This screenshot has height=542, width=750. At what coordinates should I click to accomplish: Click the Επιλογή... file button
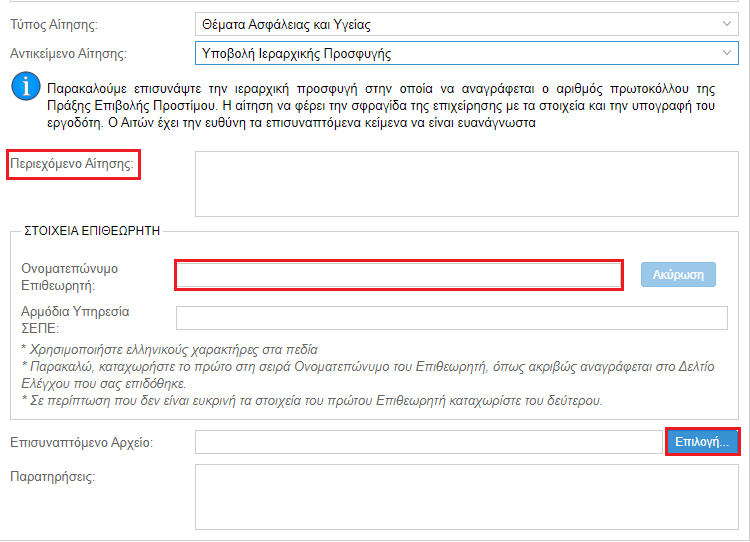[702, 442]
